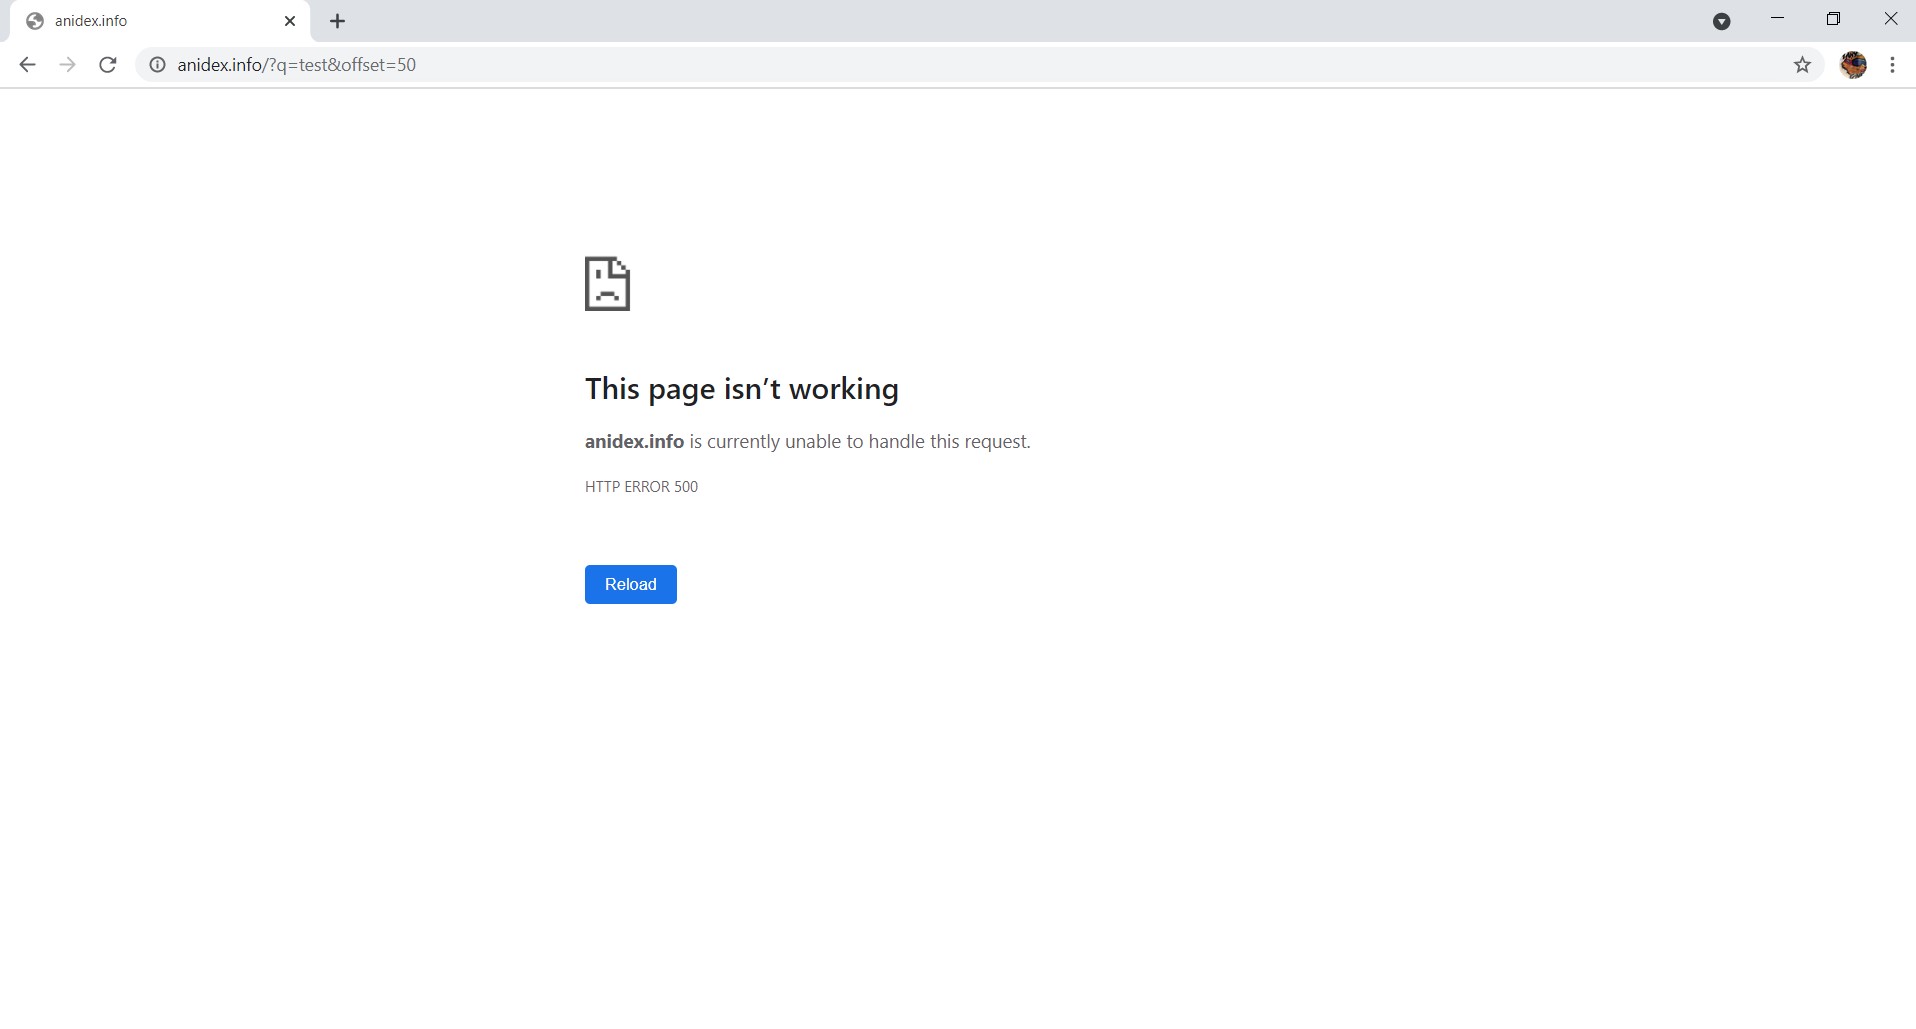Click the HTTP ERROR 500 text

[x=641, y=486]
